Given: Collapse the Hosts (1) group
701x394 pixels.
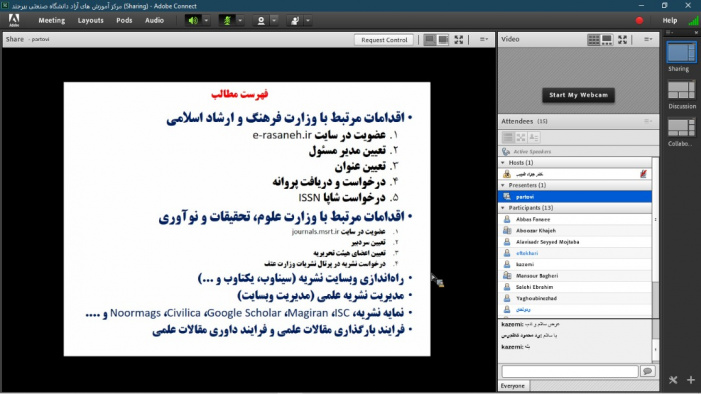Looking at the screenshot, I should point(503,163).
